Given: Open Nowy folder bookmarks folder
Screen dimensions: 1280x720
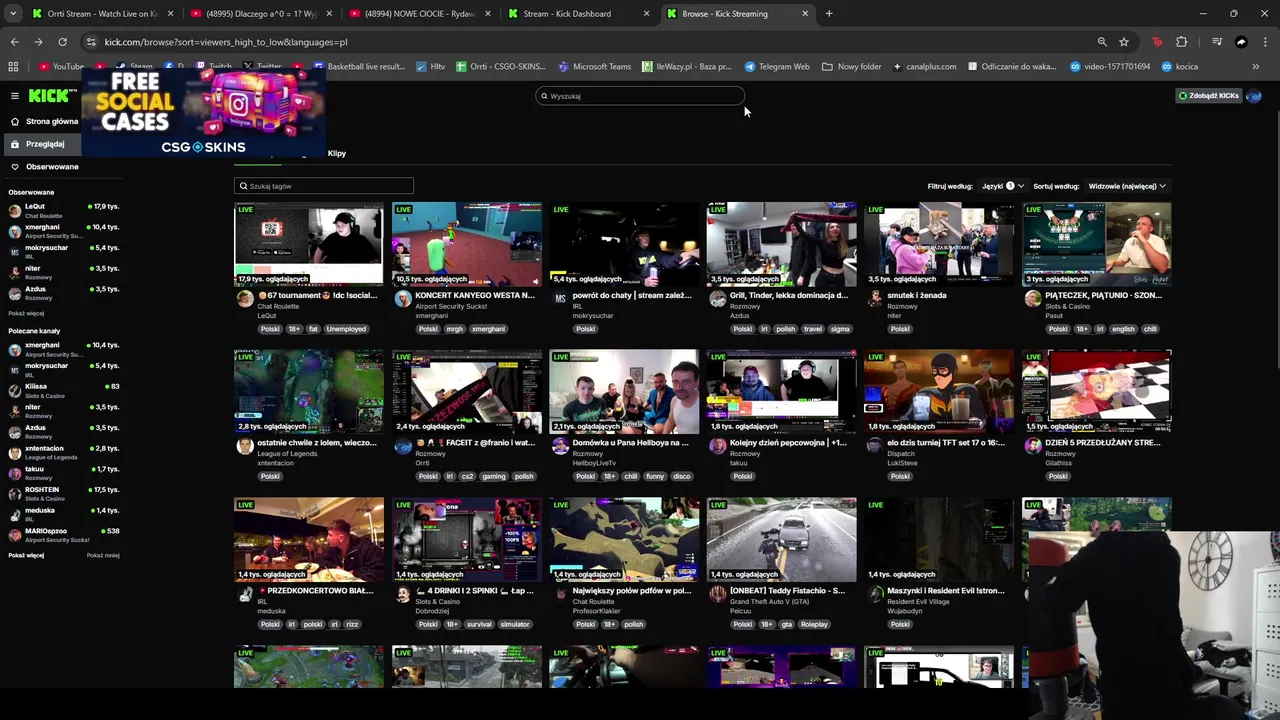Looking at the screenshot, I should tap(852, 67).
